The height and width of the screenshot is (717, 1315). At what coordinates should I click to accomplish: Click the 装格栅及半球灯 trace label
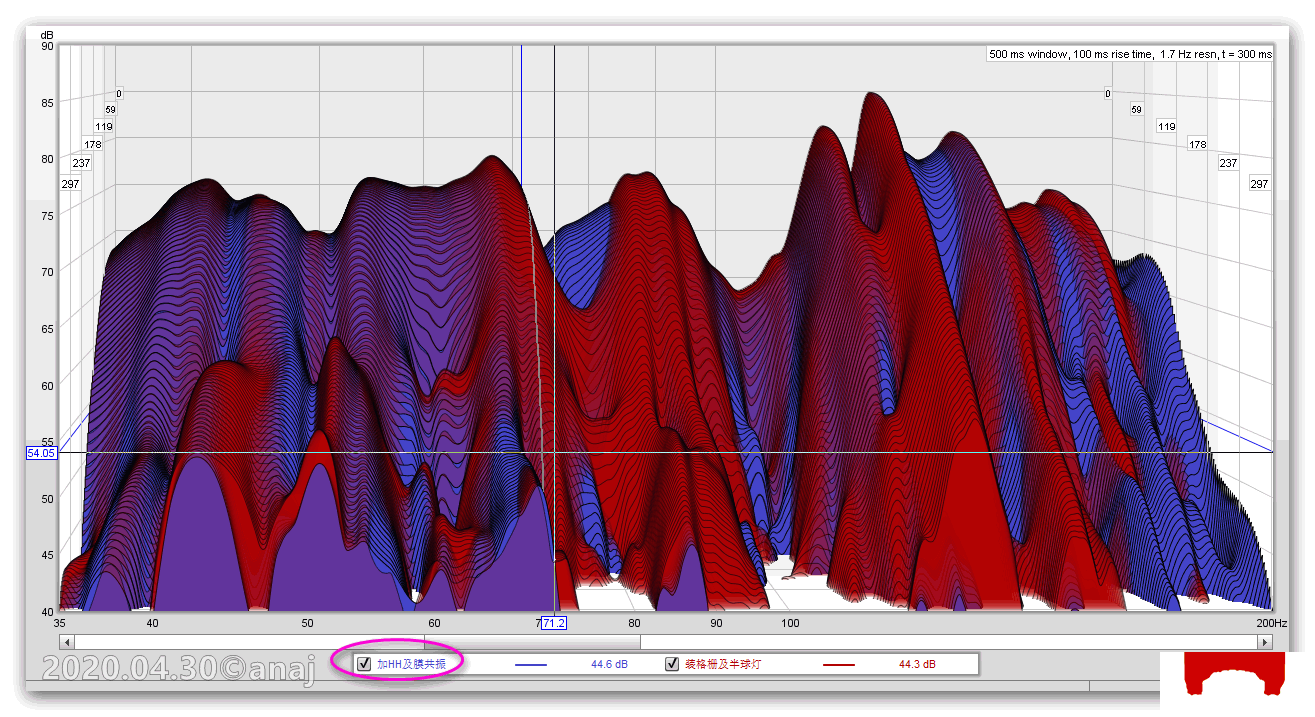[x=722, y=664]
